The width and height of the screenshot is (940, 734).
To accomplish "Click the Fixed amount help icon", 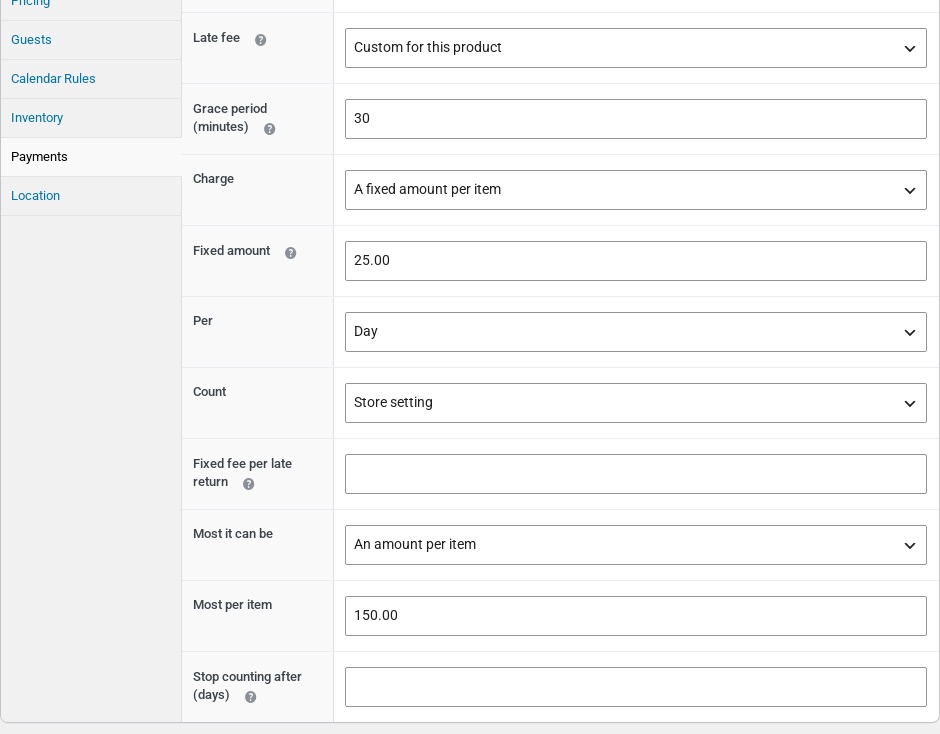I will 290,252.
